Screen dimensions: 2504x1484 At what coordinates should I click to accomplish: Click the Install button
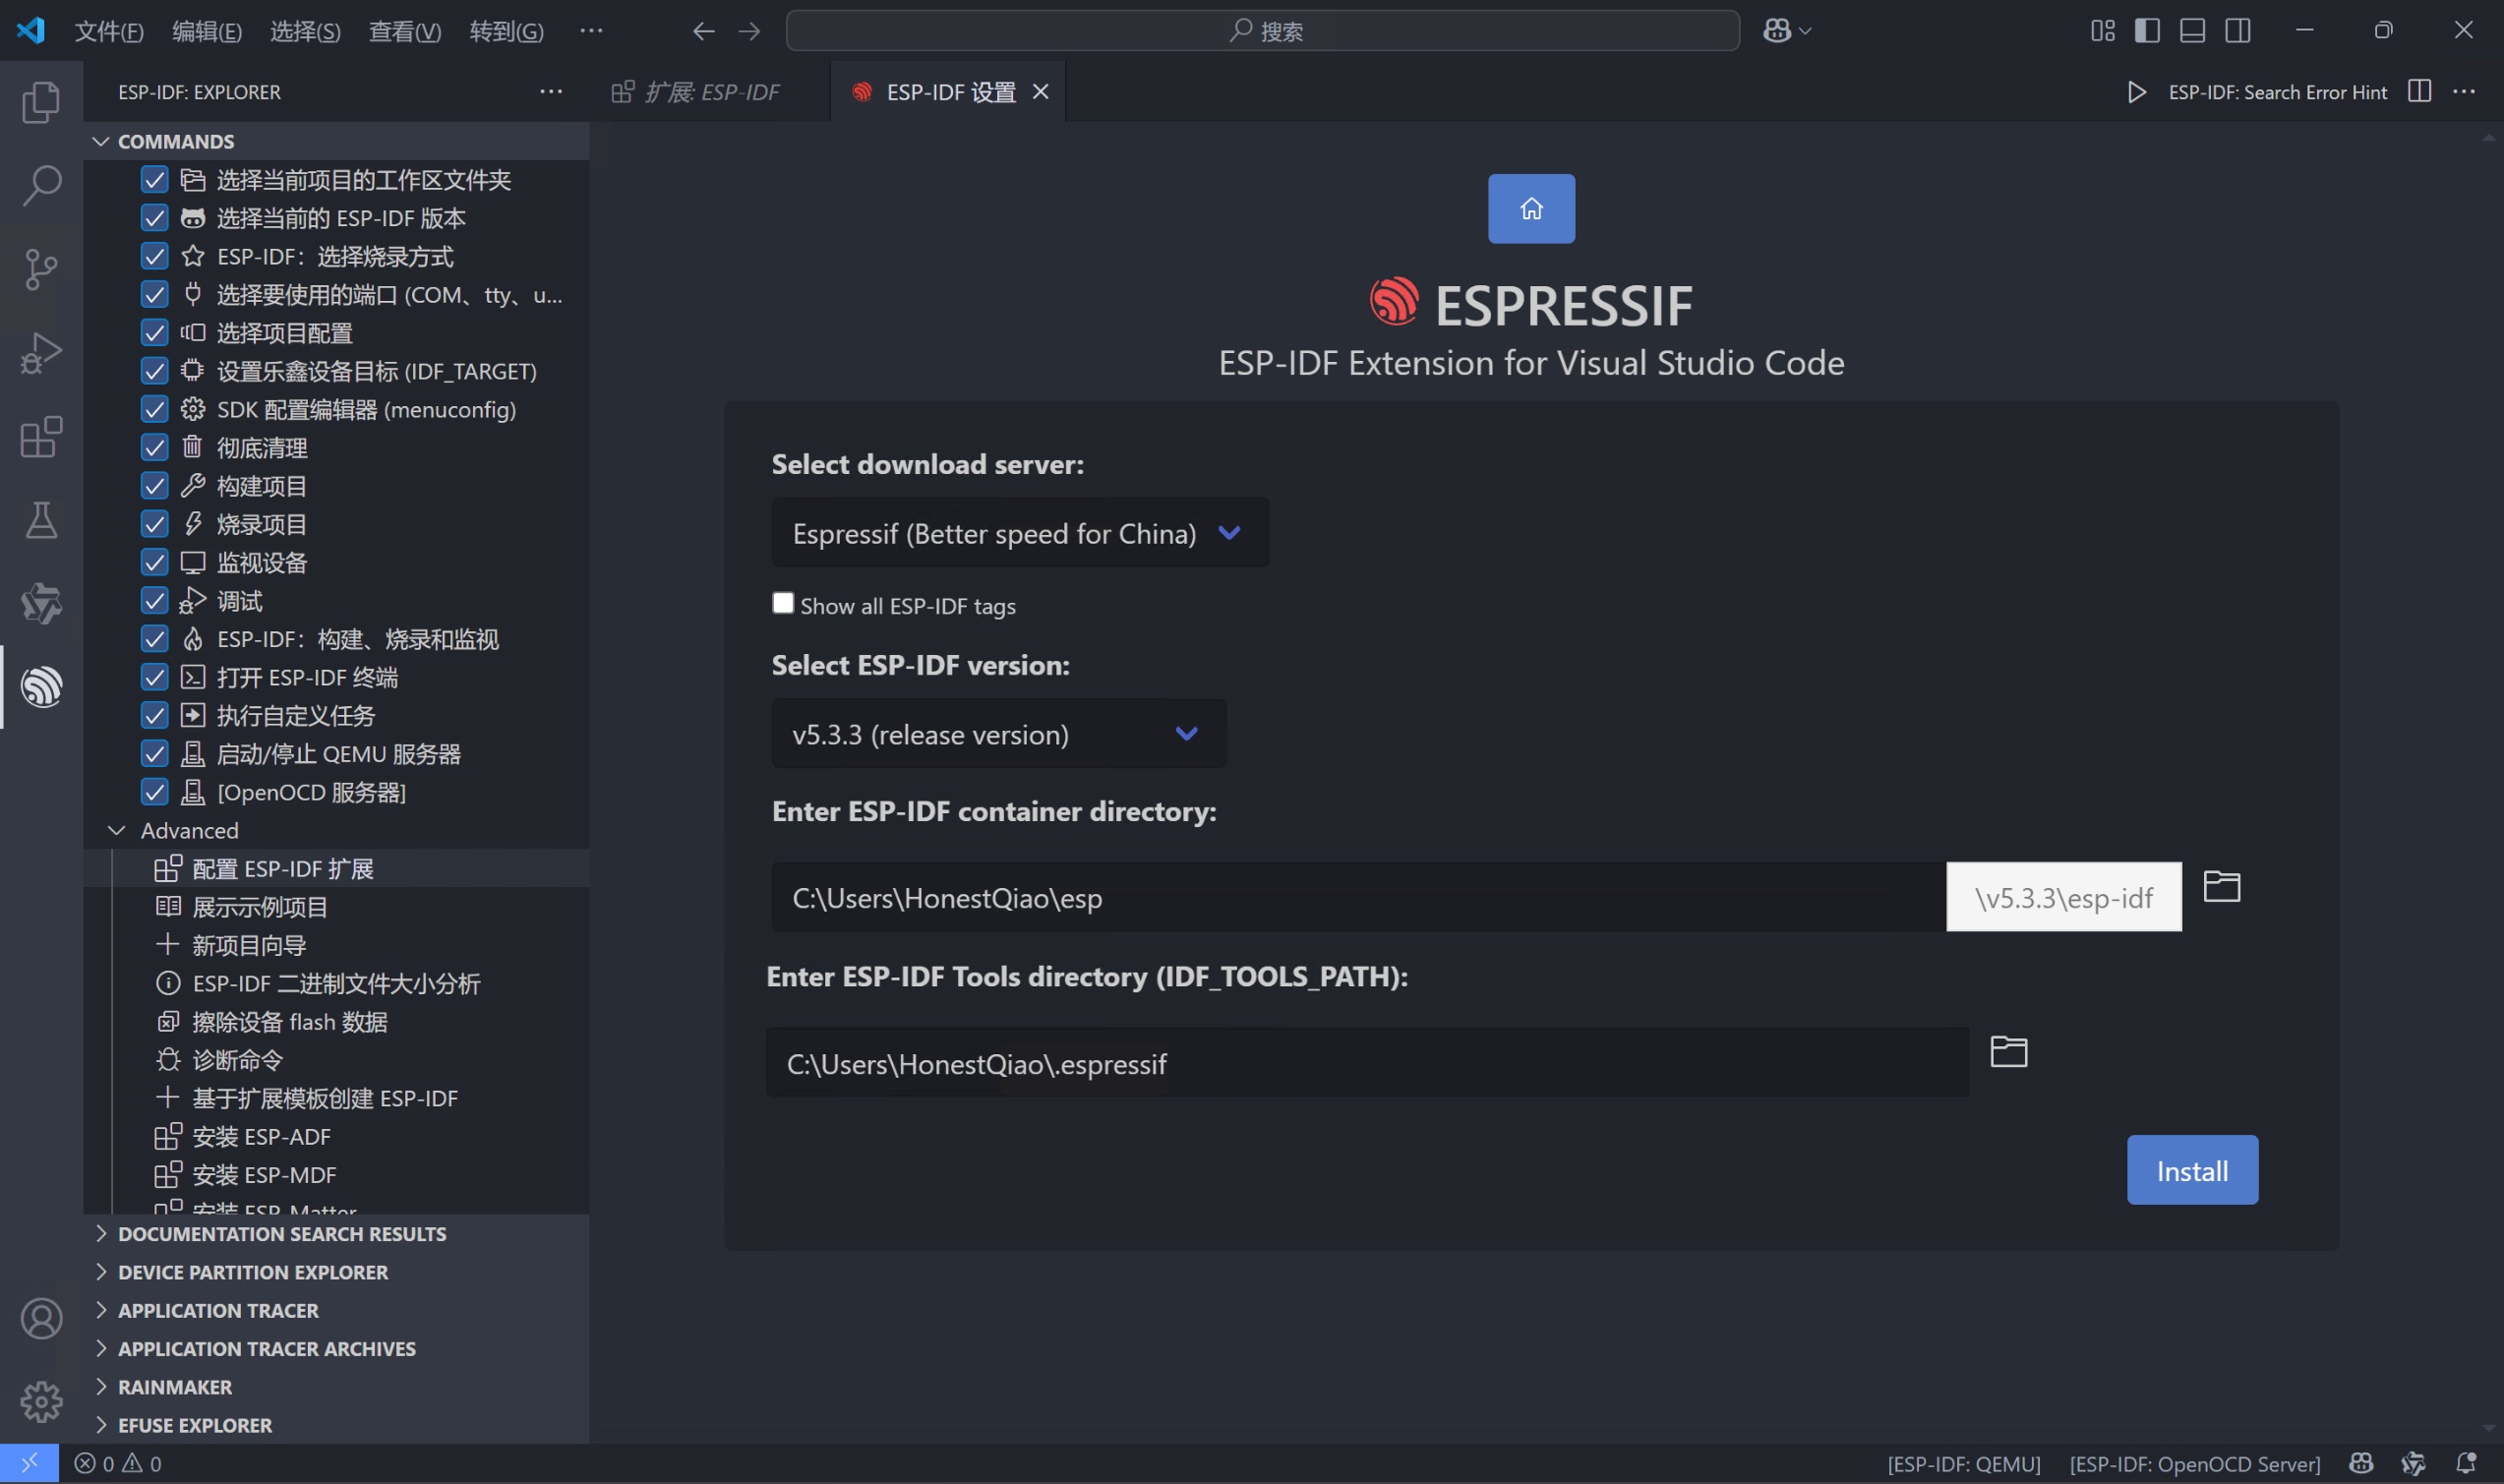(2192, 1170)
